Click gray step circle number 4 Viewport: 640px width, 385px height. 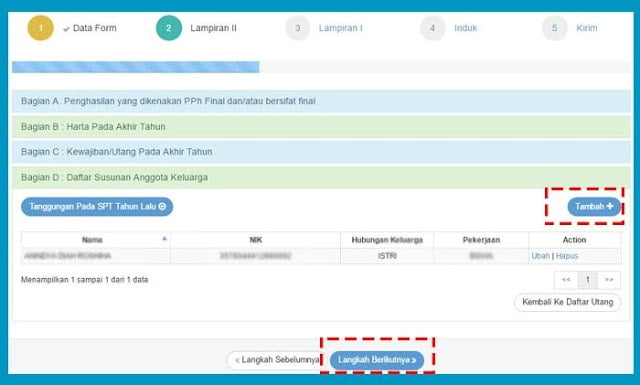tap(433, 28)
